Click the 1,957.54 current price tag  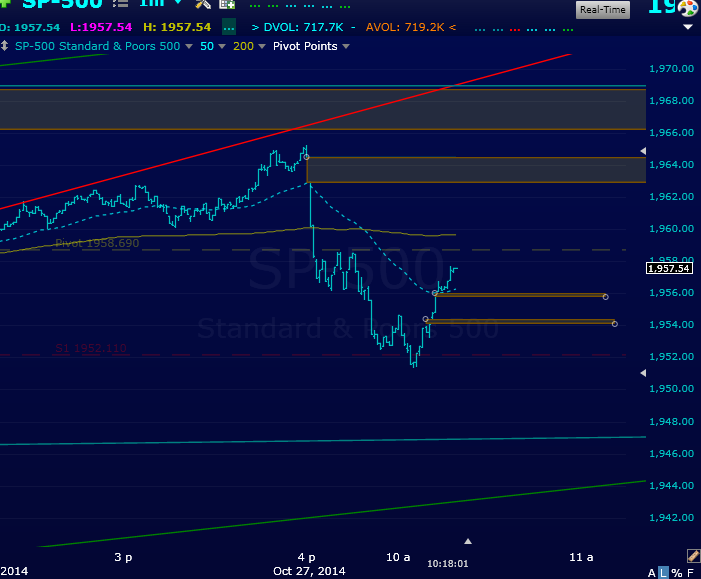pyautogui.click(x=669, y=268)
